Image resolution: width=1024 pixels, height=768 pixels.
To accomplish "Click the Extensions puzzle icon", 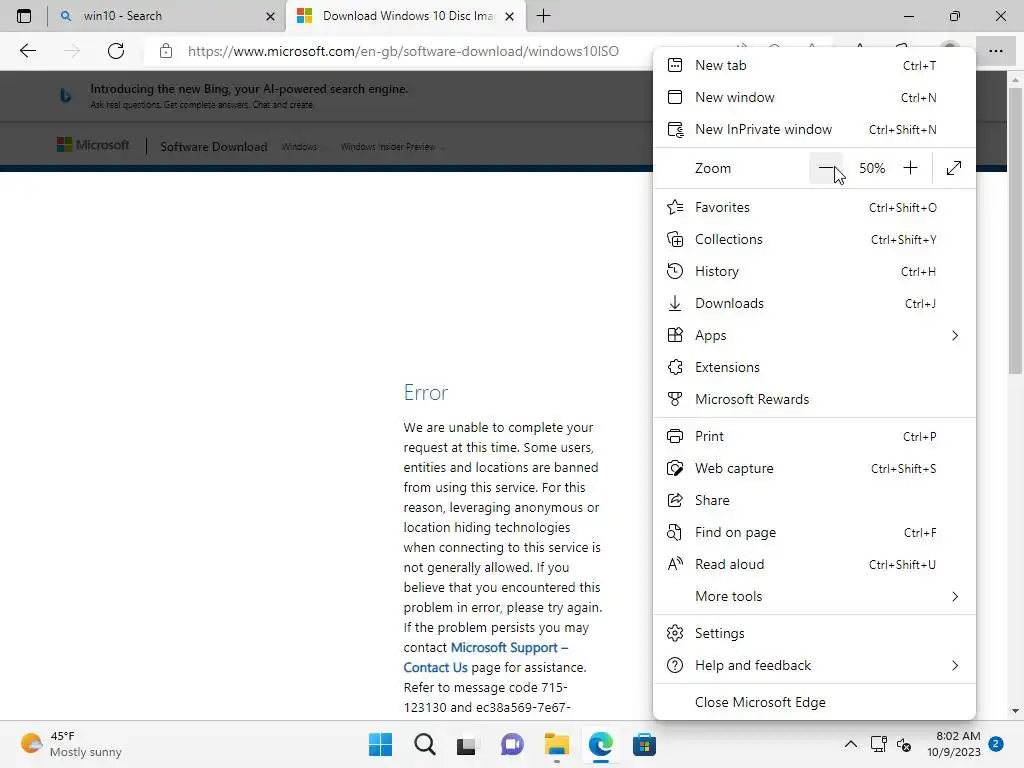I will click(675, 367).
